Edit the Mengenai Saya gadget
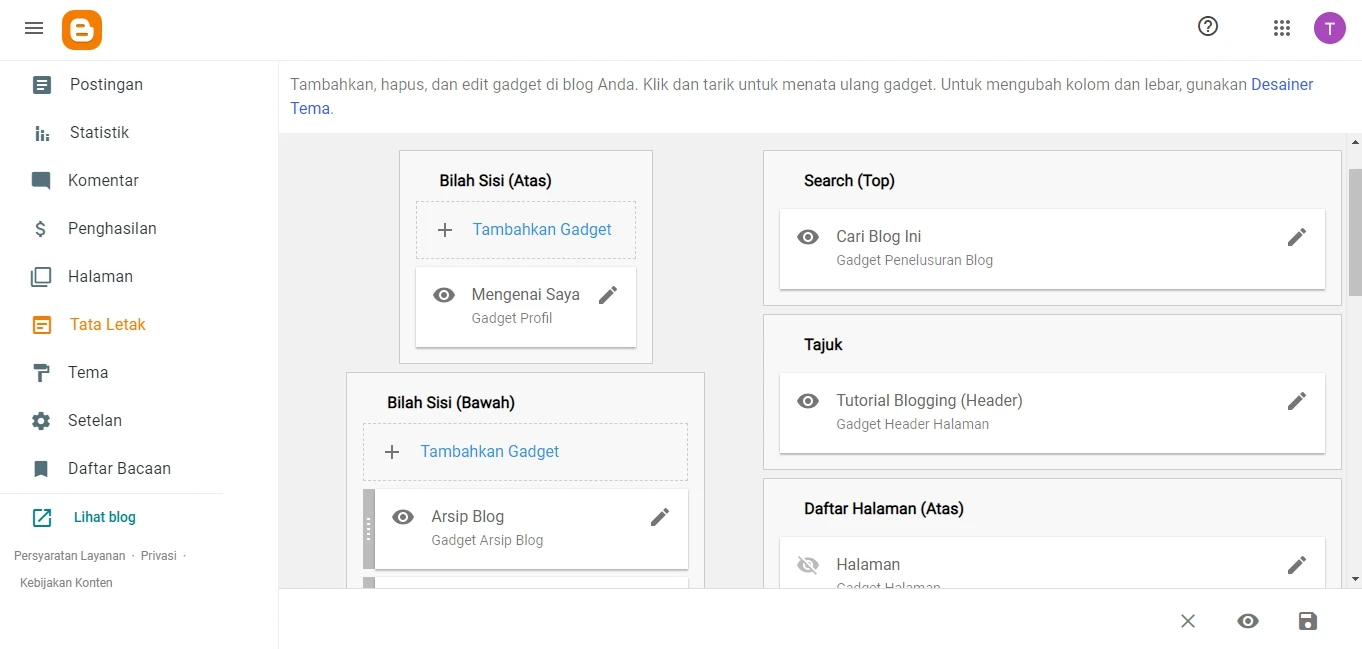This screenshot has width=1362, height=649. coord(608,295)
